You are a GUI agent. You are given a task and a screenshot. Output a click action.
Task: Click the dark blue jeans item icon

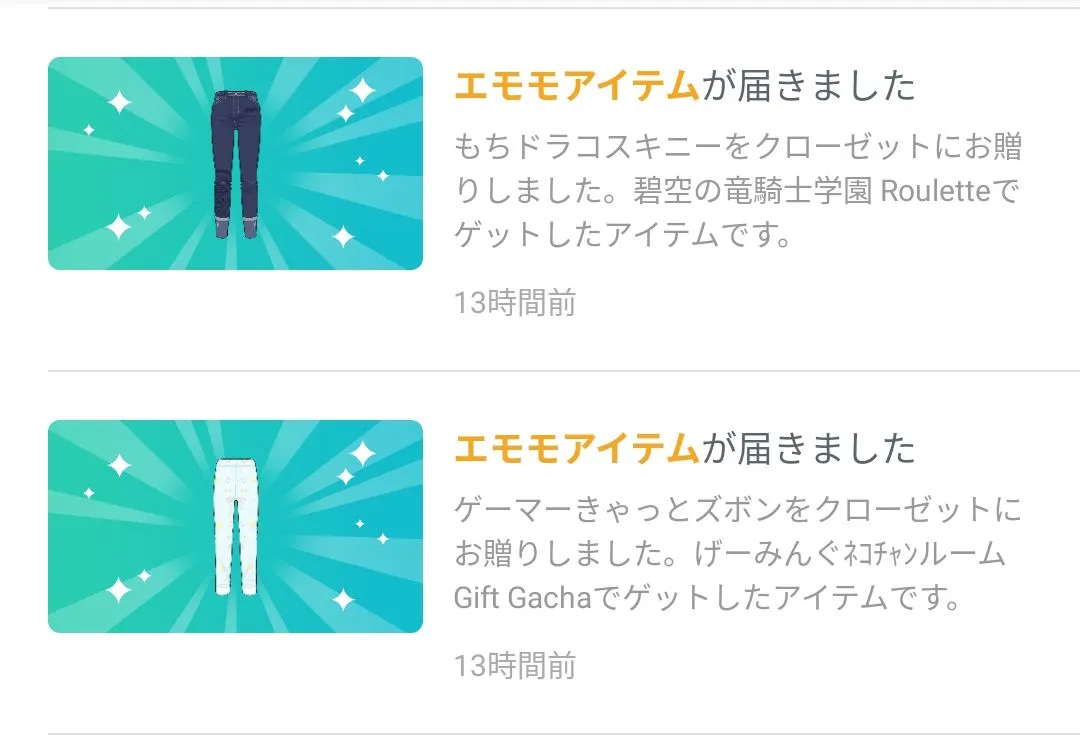[235, 165]
